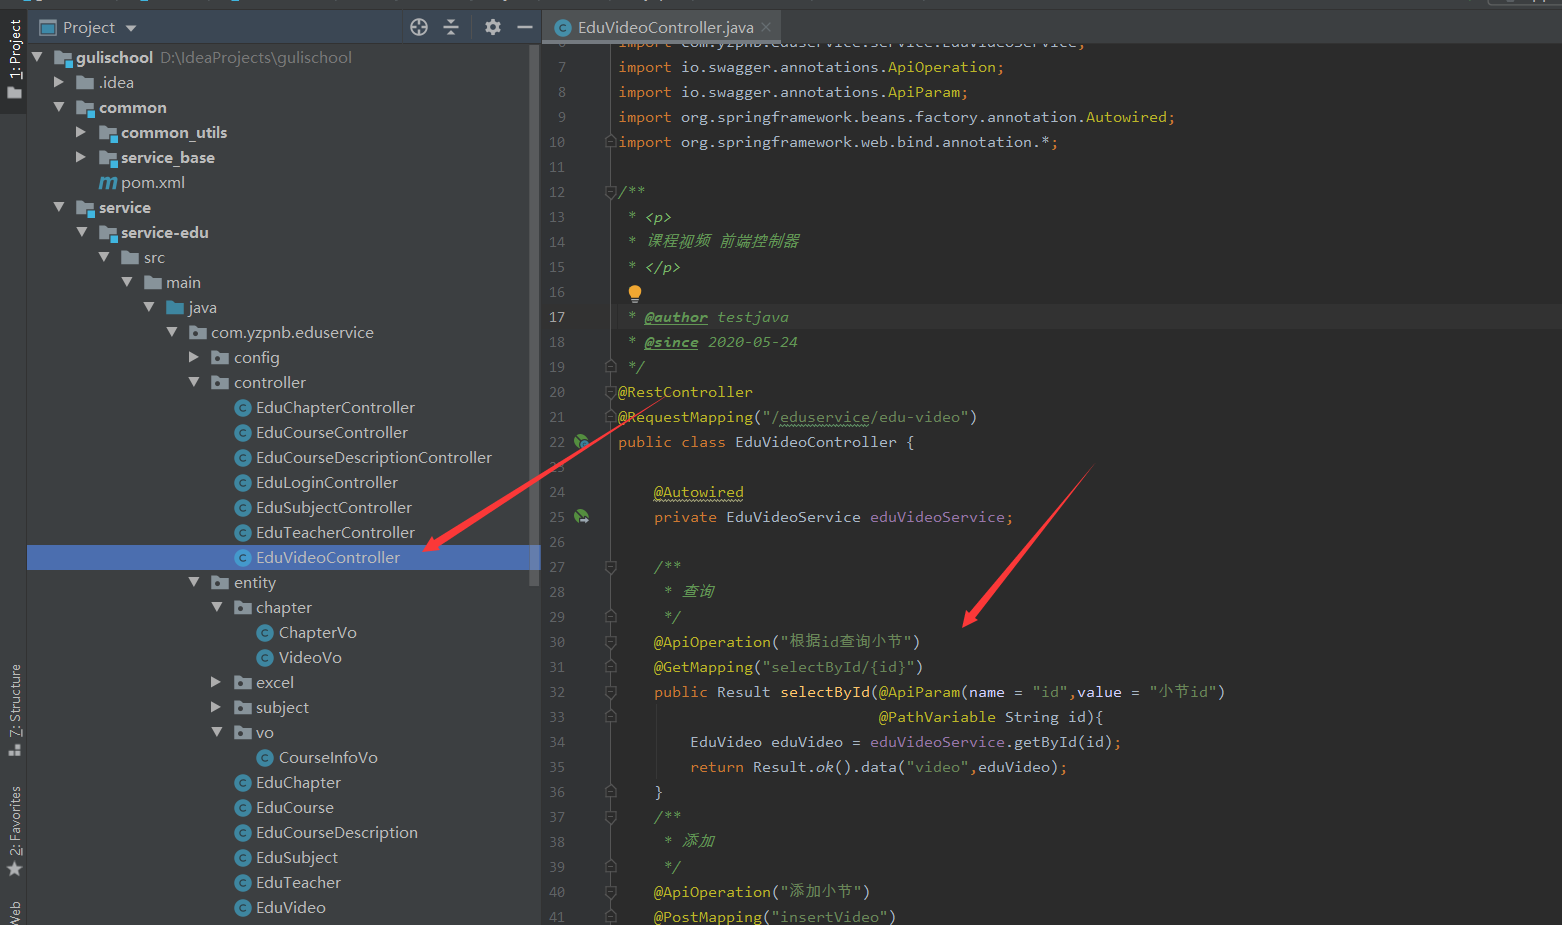Open EduSubjectController class
The width and height of the screenshot is (1562, 925).
(333, 507)
